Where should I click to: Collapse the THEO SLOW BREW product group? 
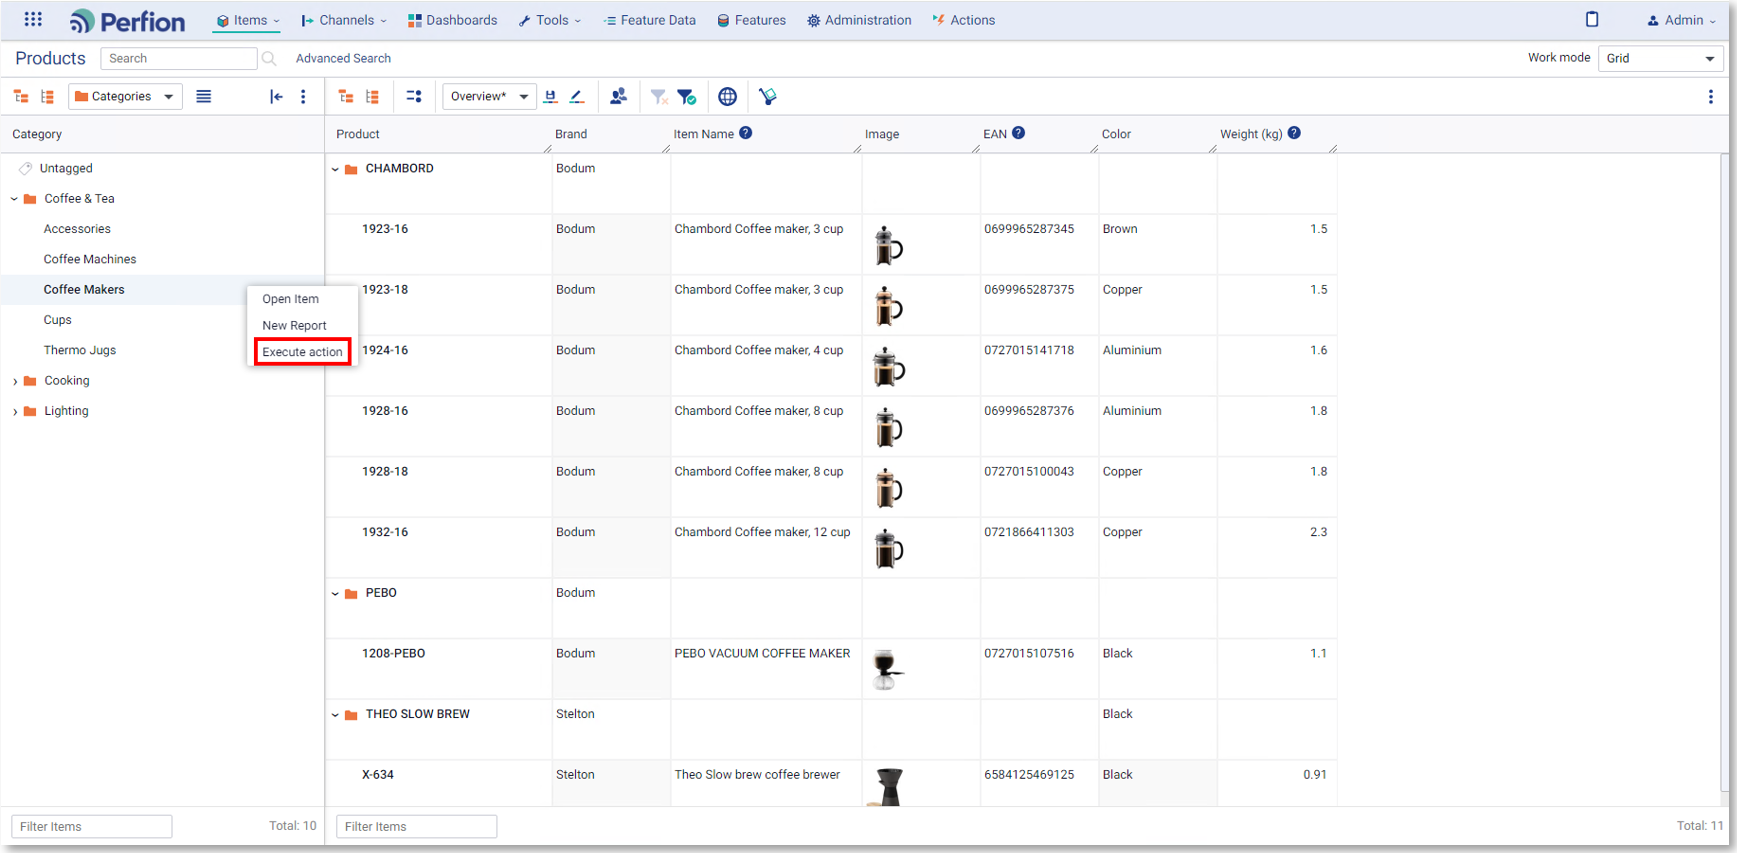click(x=335, y=715)
